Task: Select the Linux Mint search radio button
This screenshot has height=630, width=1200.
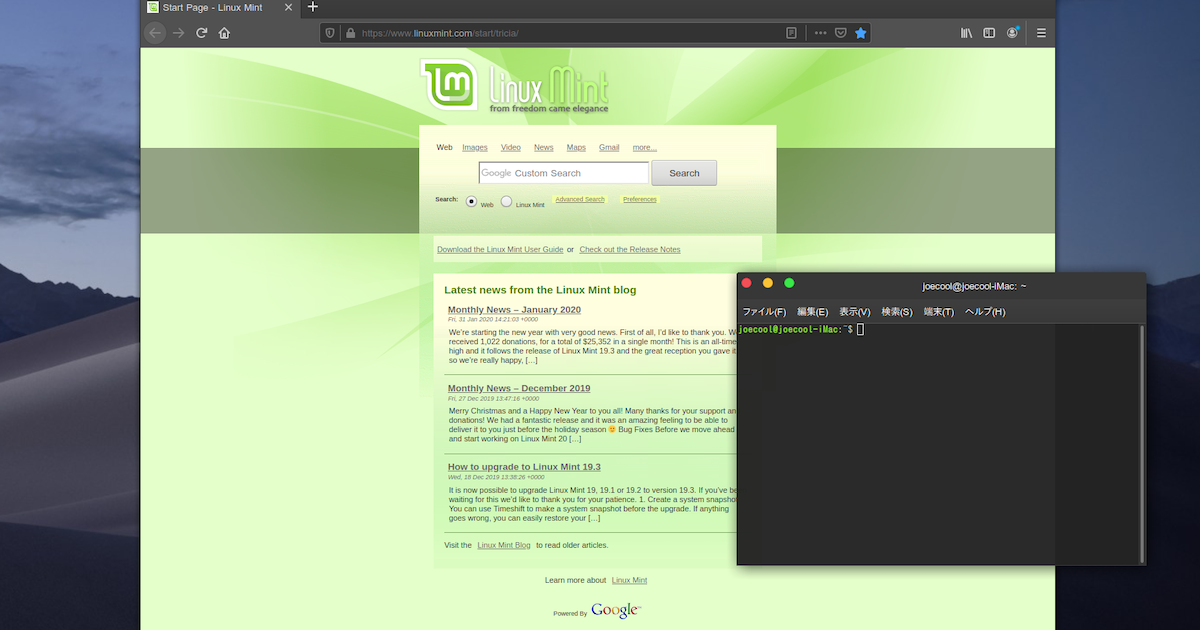Action: (507, 201)
